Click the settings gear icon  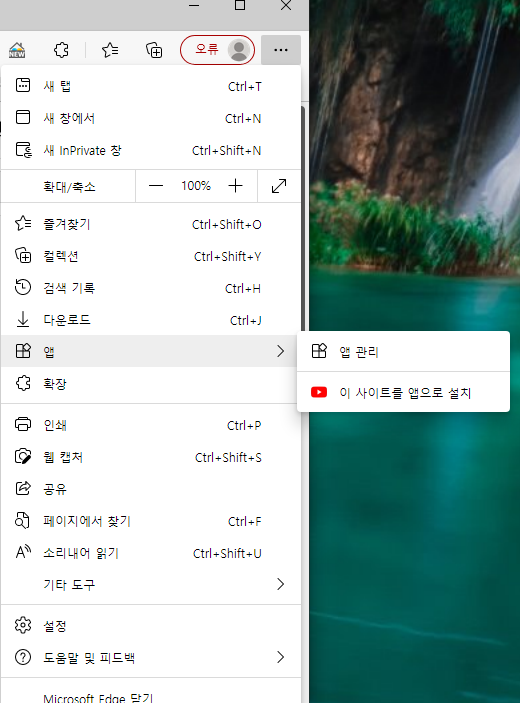coord(23,625)
